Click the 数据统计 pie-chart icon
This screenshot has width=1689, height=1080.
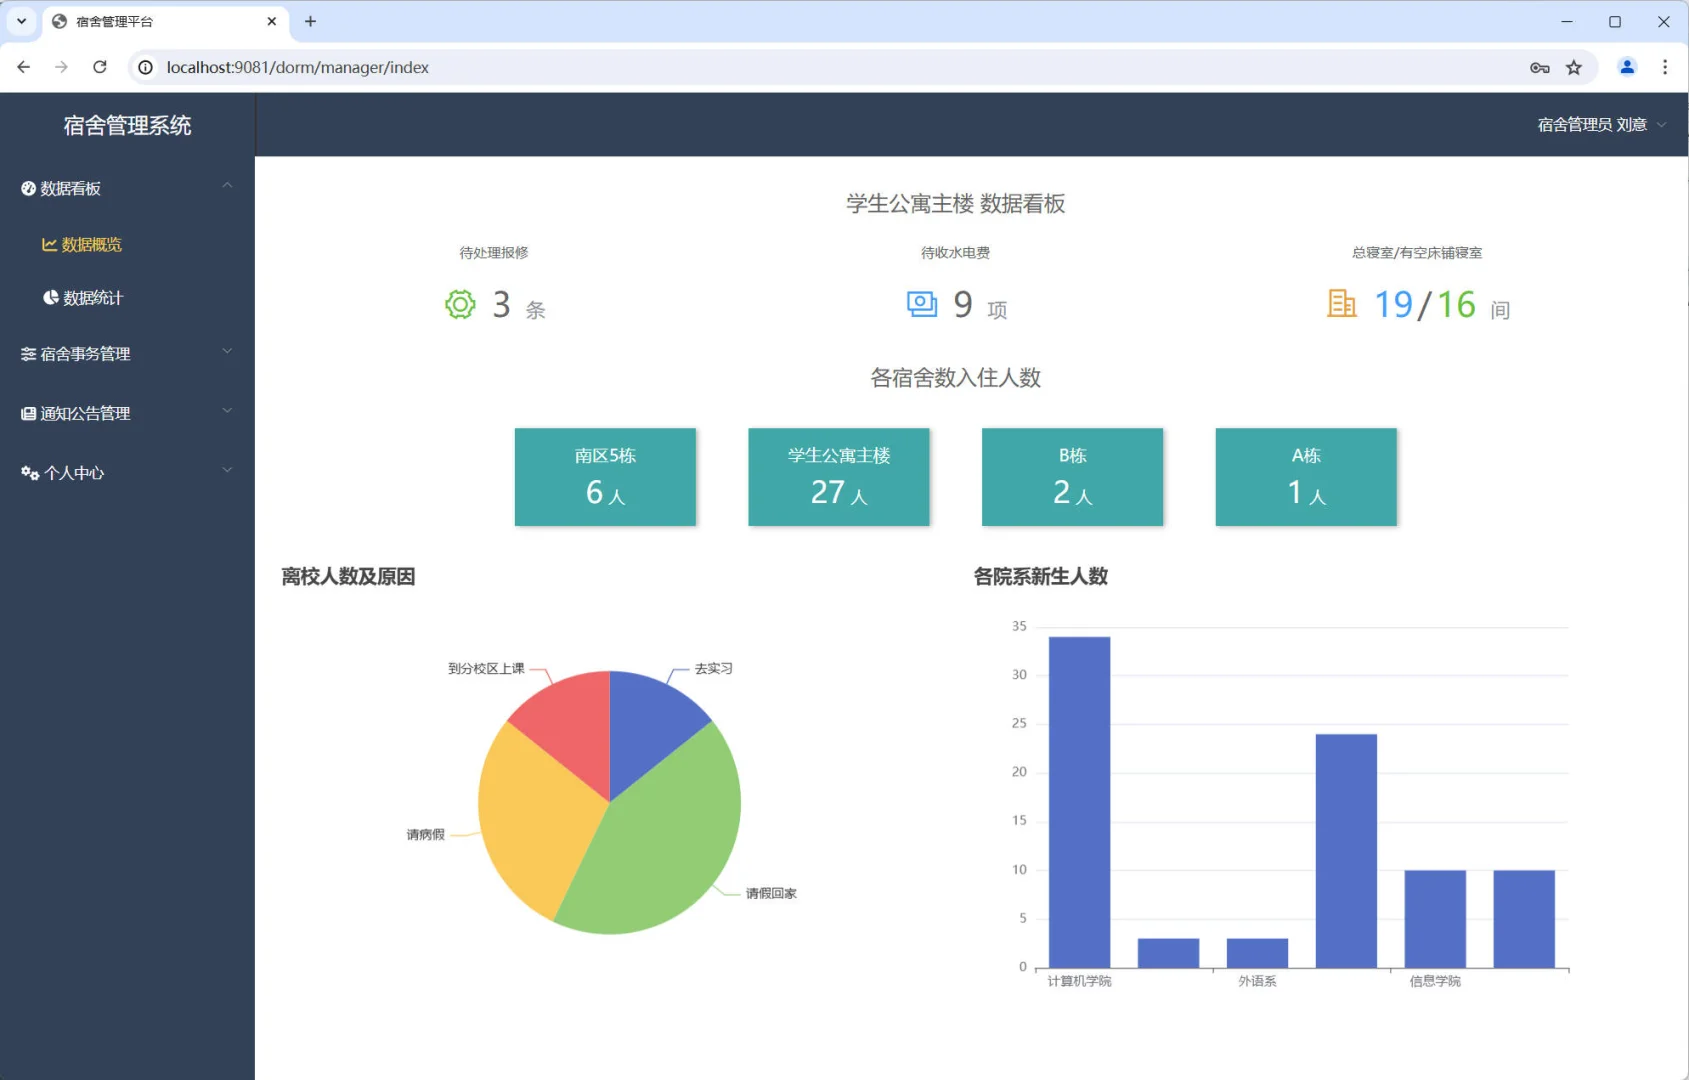click(49, 297)
